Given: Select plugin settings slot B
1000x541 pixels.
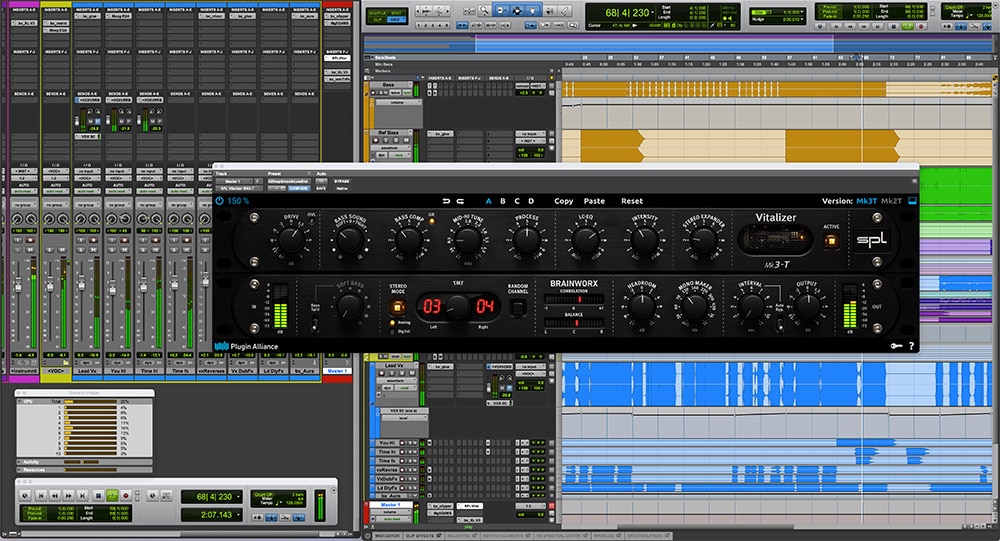Looking at the screenshot, I should tap(503, 201).
